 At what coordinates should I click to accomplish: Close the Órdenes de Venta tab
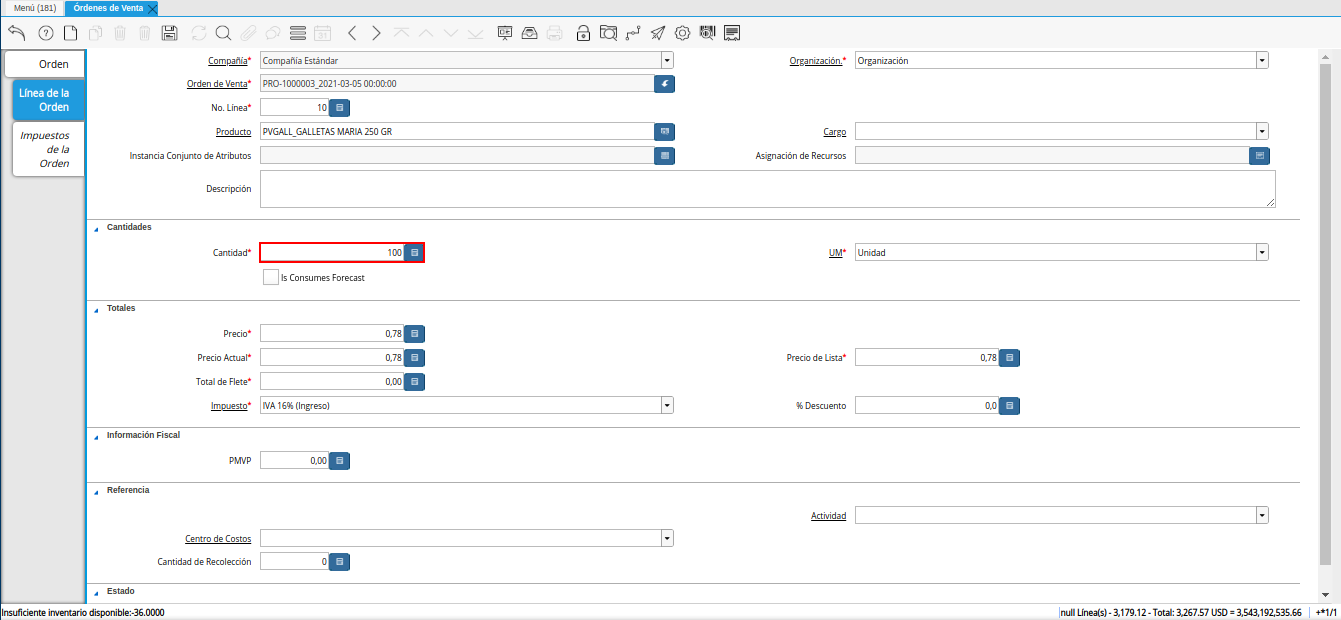click(152, 8)
